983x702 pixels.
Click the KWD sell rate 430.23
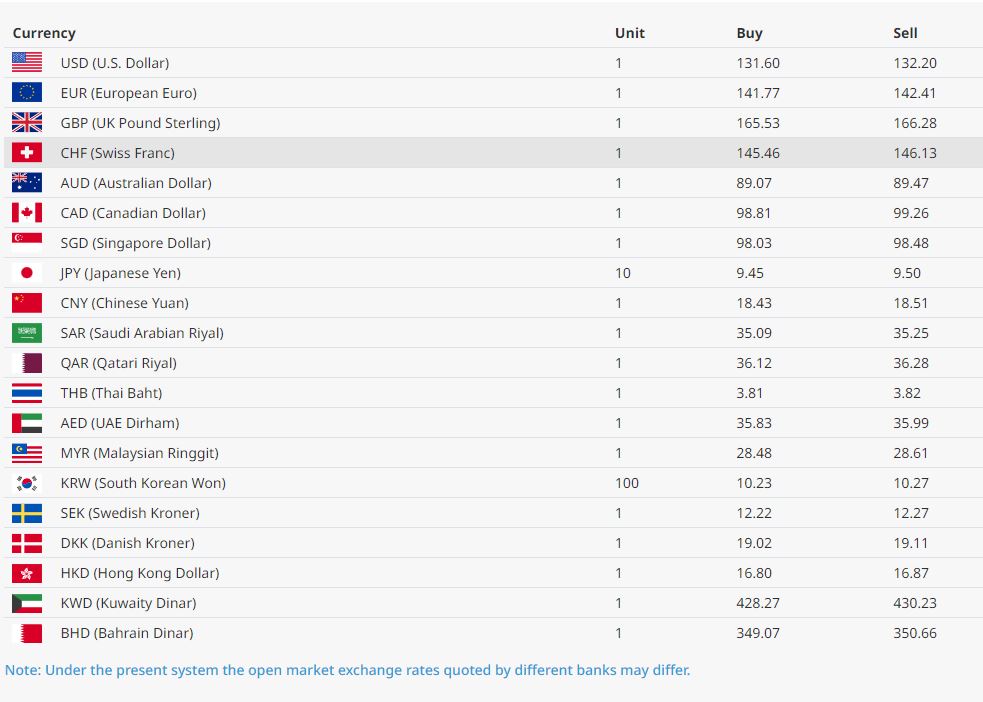click(x=915, y=604)
